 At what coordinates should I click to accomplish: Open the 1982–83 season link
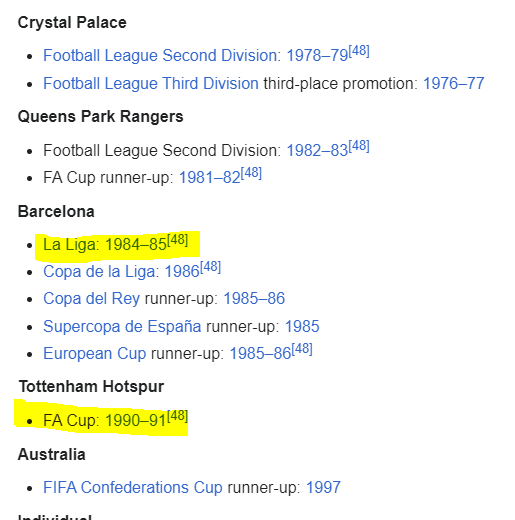(317, 151)
